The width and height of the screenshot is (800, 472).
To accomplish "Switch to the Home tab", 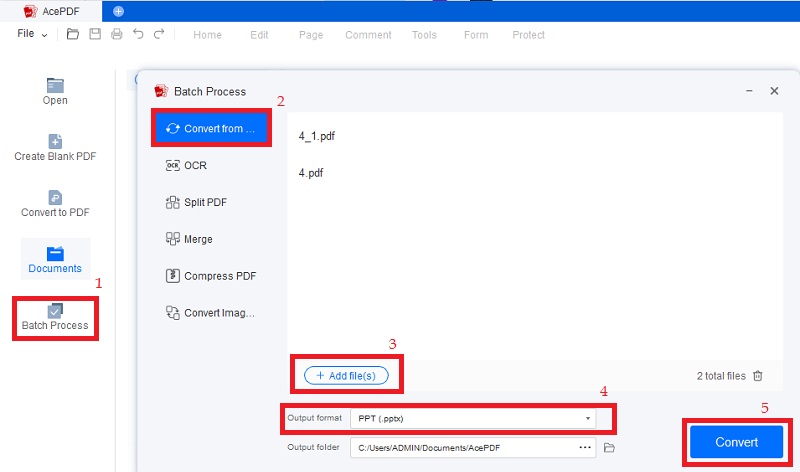I will click(207, 35).
